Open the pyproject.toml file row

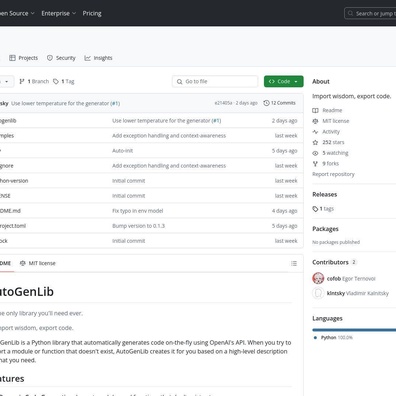152,226
